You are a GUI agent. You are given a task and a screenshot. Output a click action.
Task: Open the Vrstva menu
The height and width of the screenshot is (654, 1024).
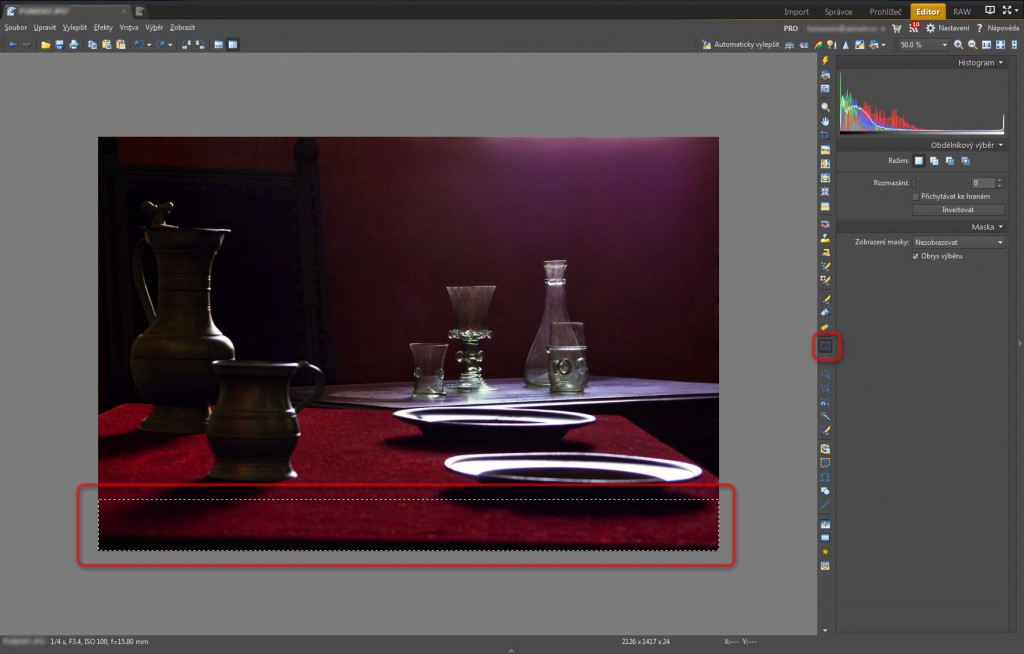point(129,27)
